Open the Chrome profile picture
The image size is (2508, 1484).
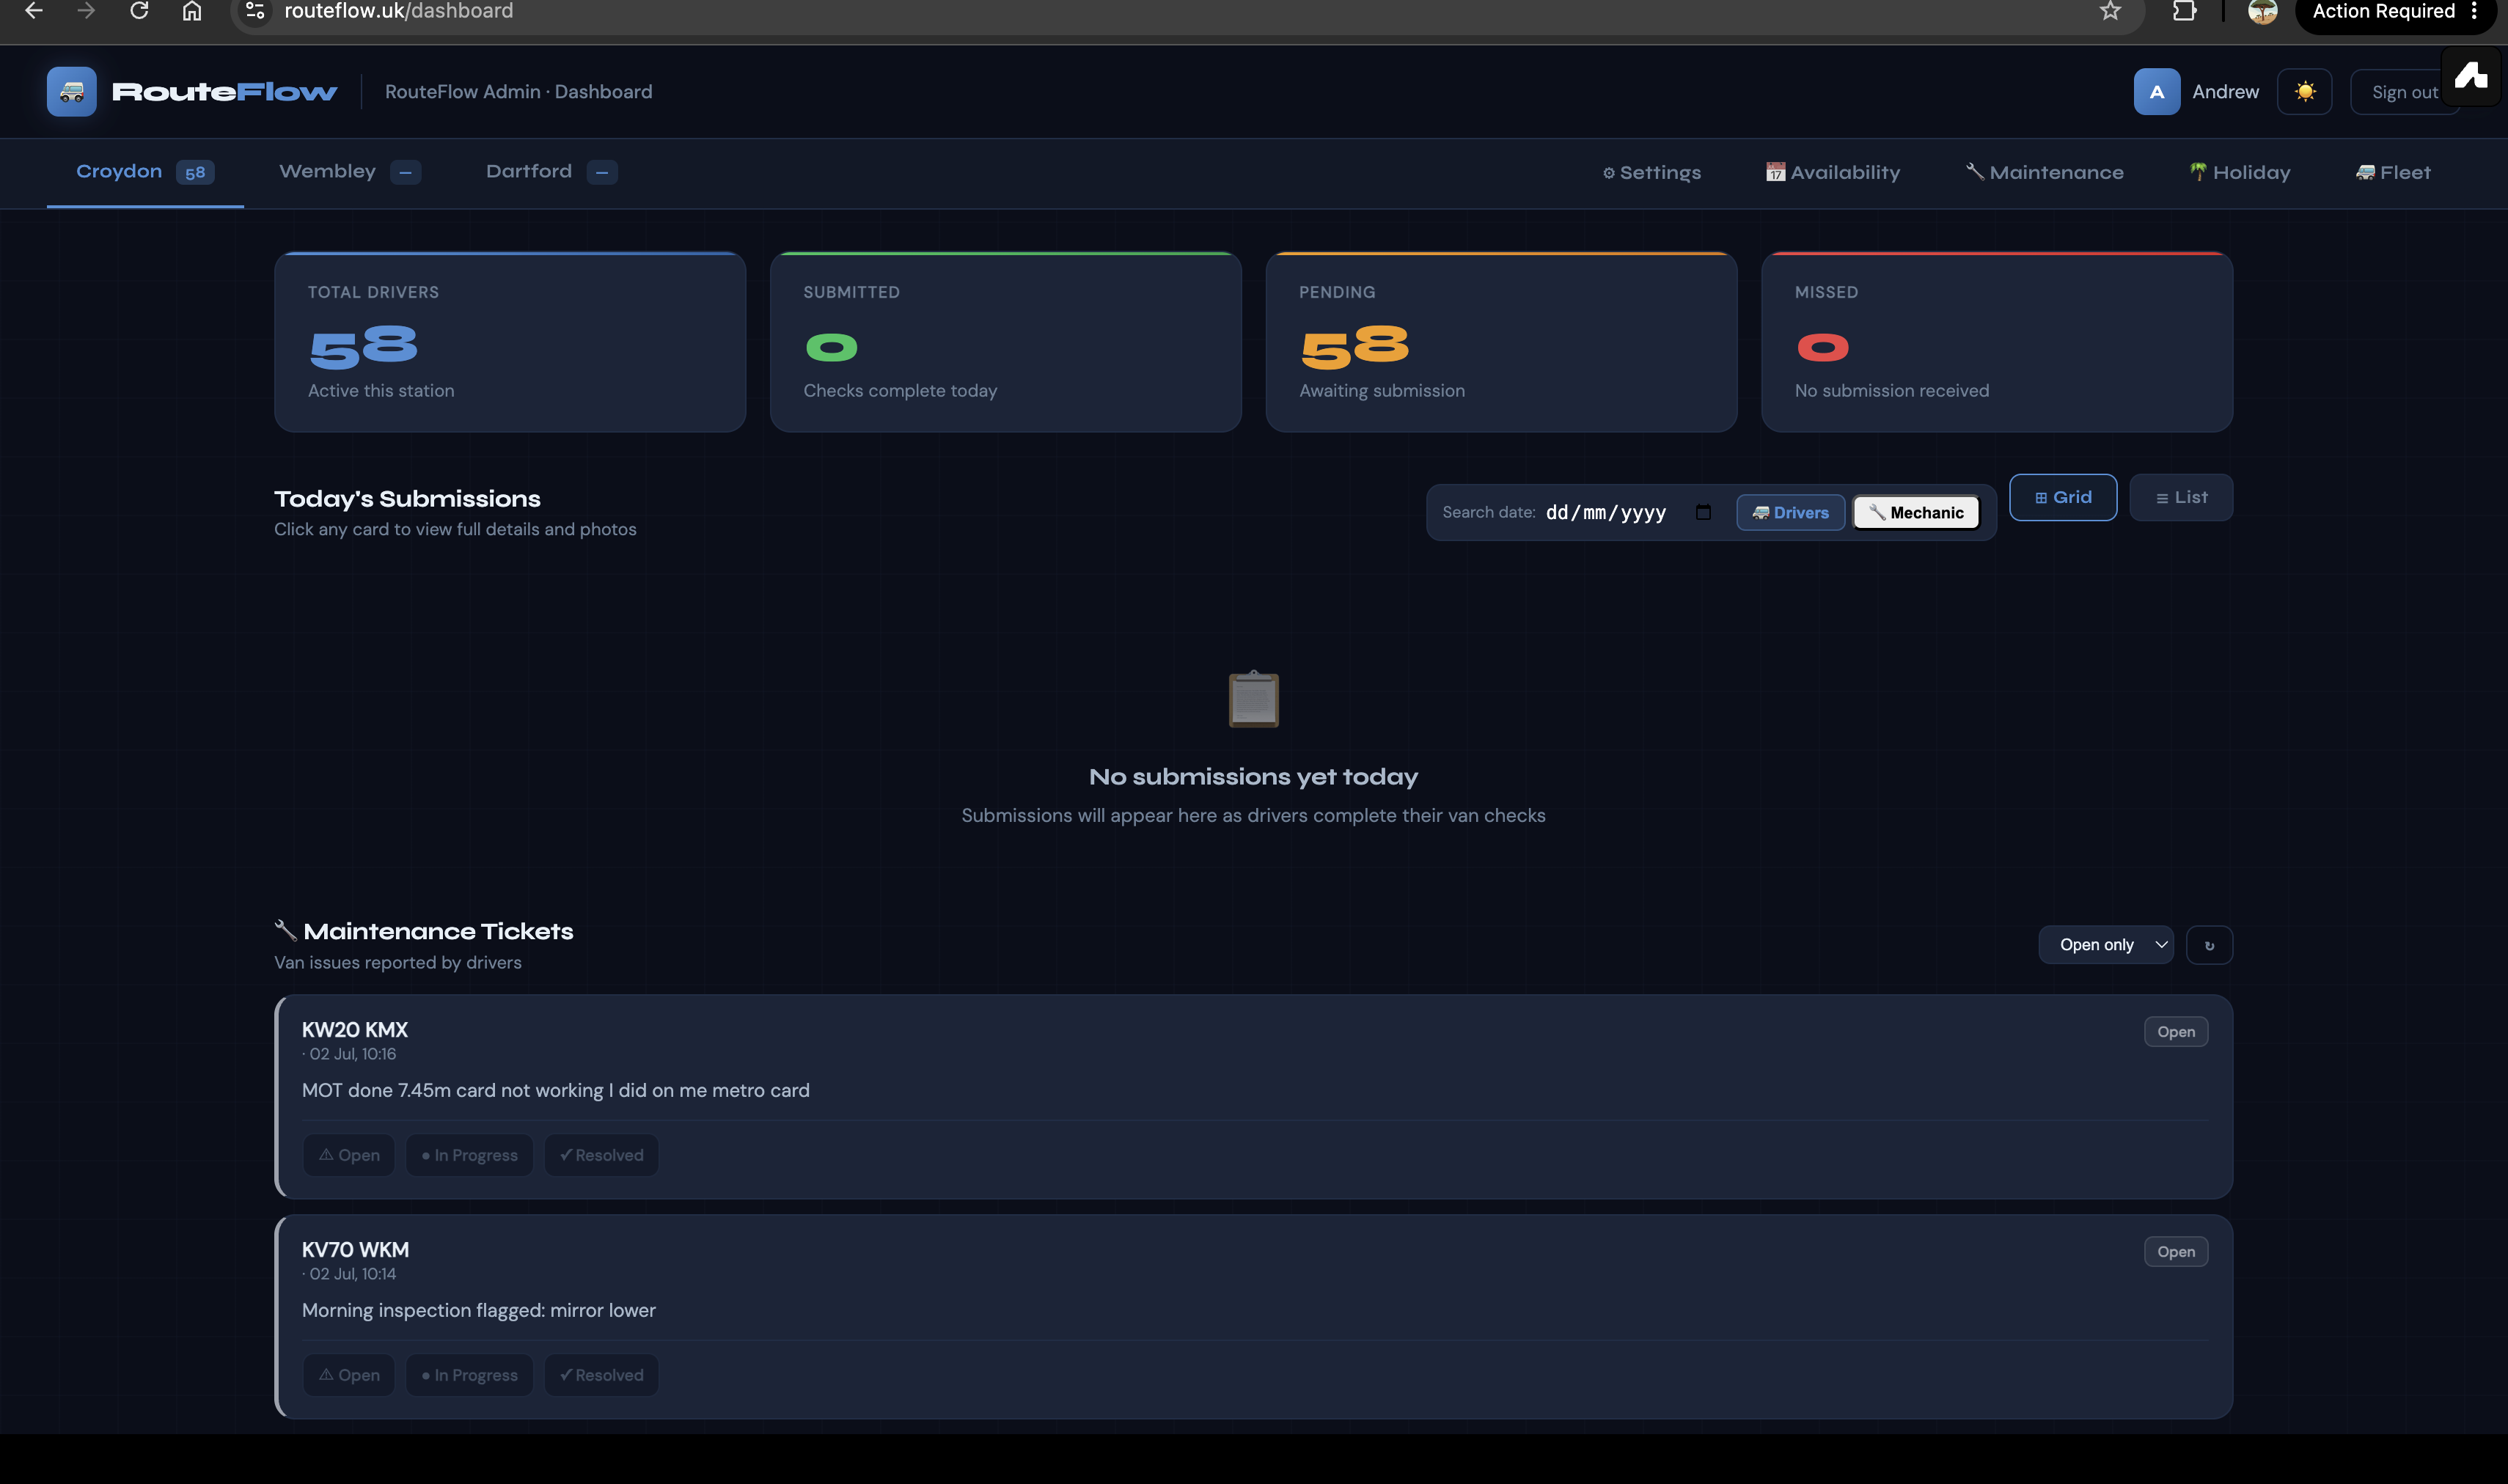[2262, 11]
